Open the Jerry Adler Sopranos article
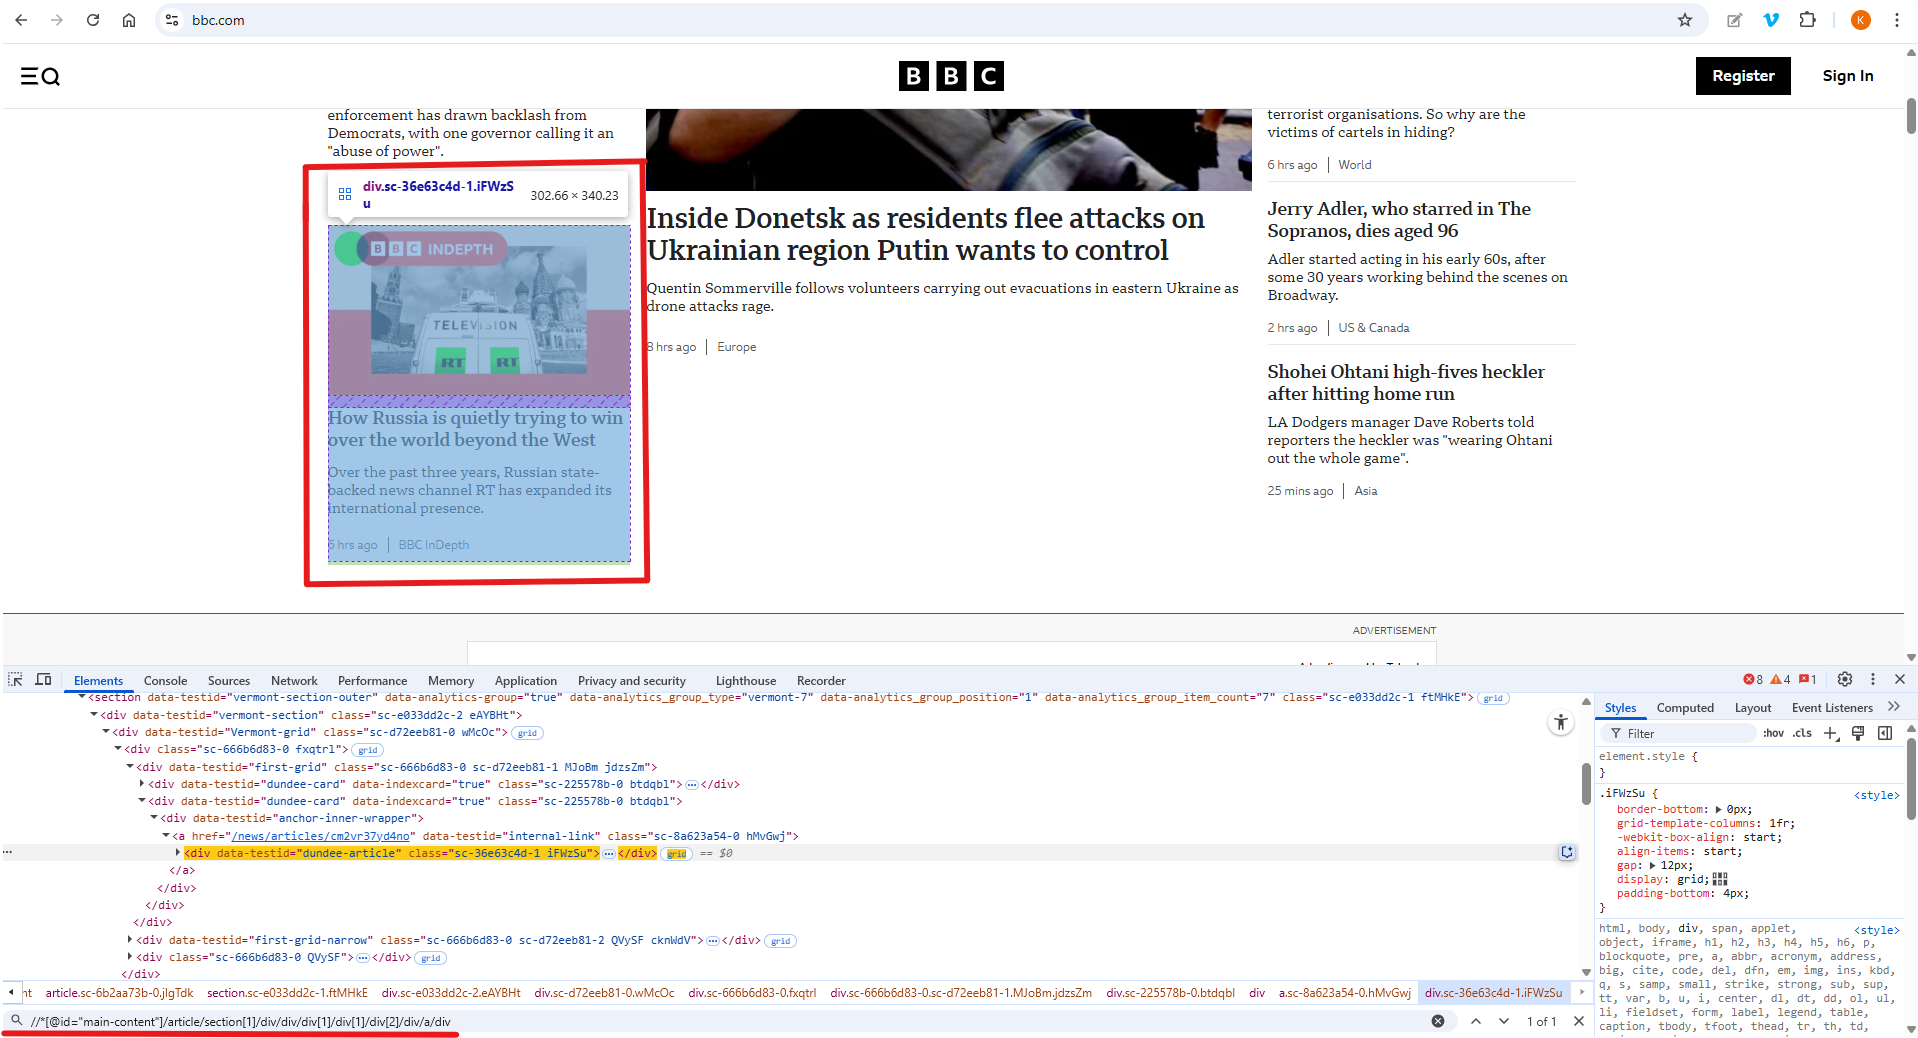Screen dimensions: 1918x1038 [x=1399, y=219]
